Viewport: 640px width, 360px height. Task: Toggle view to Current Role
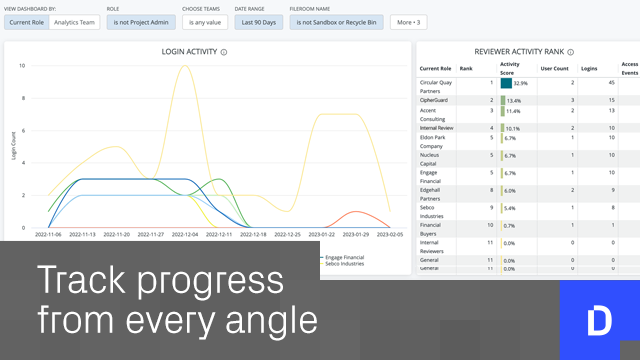coord(27,22)
